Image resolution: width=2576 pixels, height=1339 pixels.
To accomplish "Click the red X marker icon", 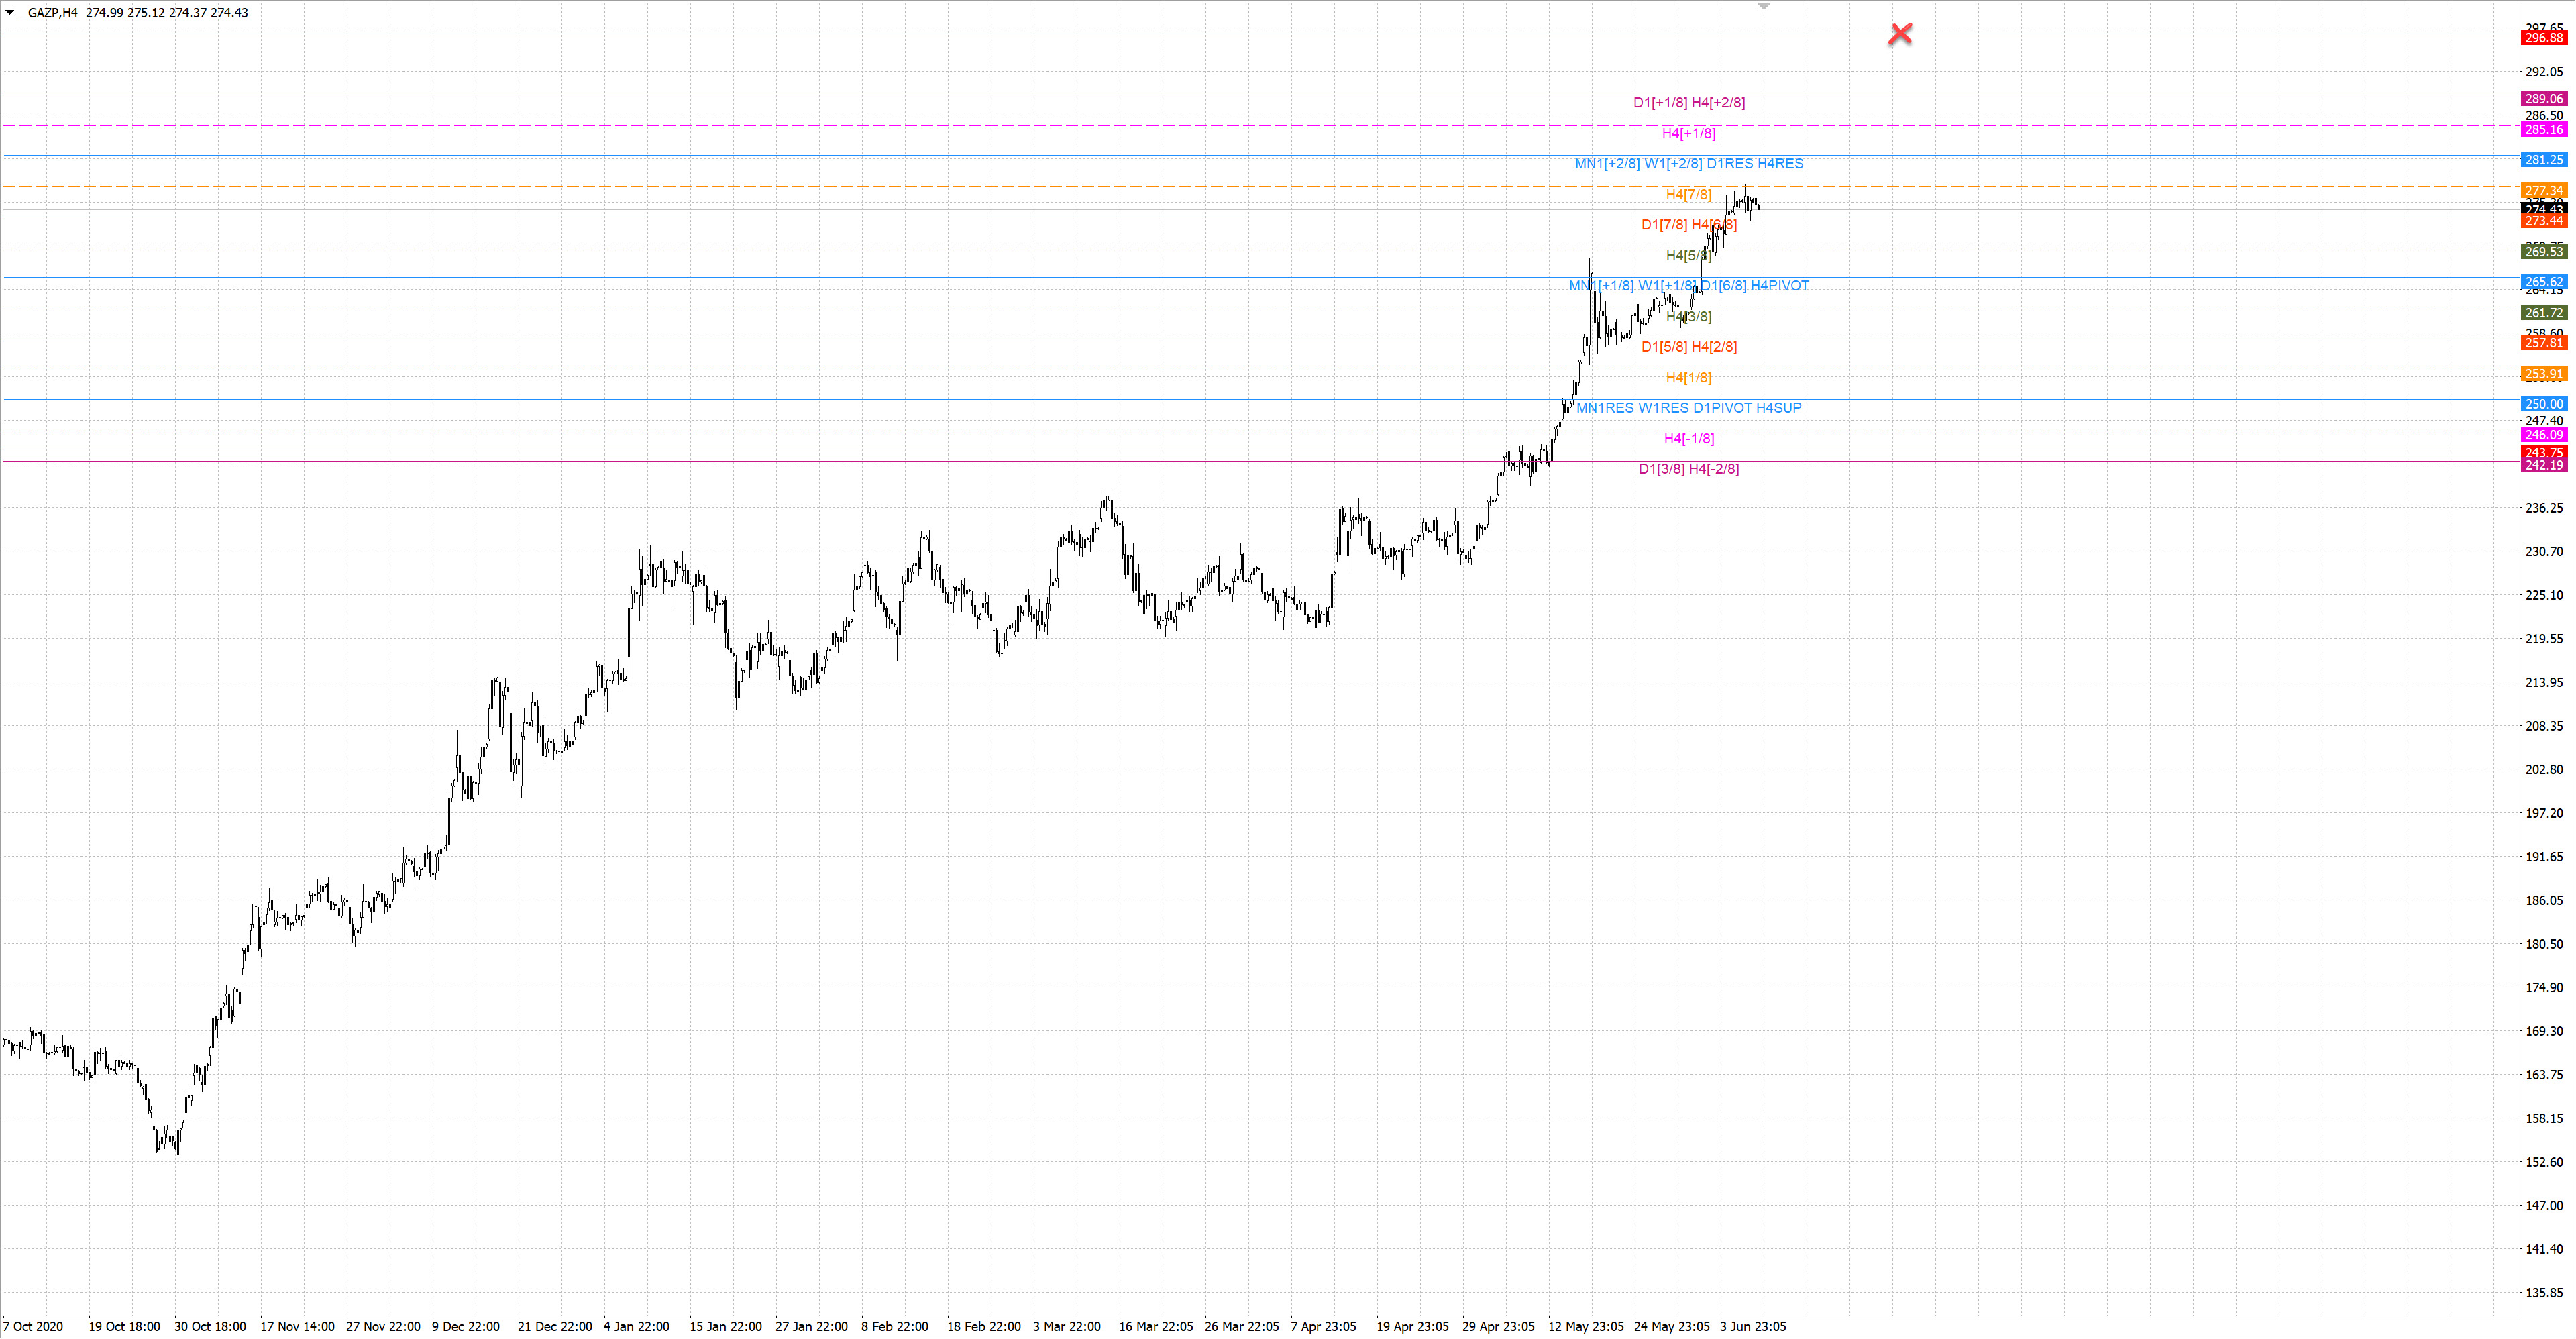I will point(1900,34).
